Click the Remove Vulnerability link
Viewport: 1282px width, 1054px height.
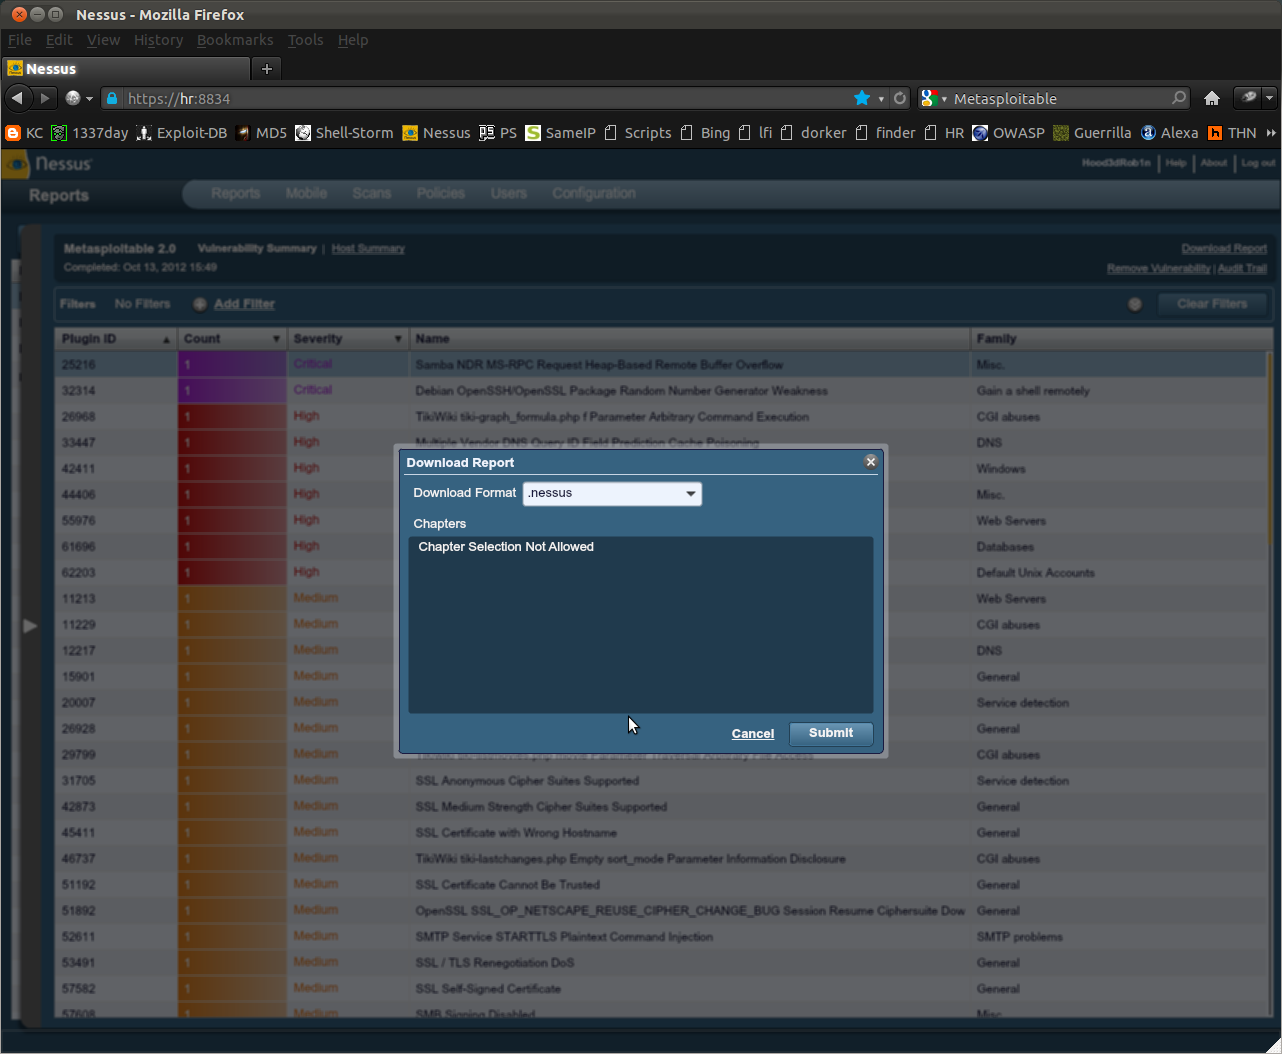click(x=1158, y=268)
